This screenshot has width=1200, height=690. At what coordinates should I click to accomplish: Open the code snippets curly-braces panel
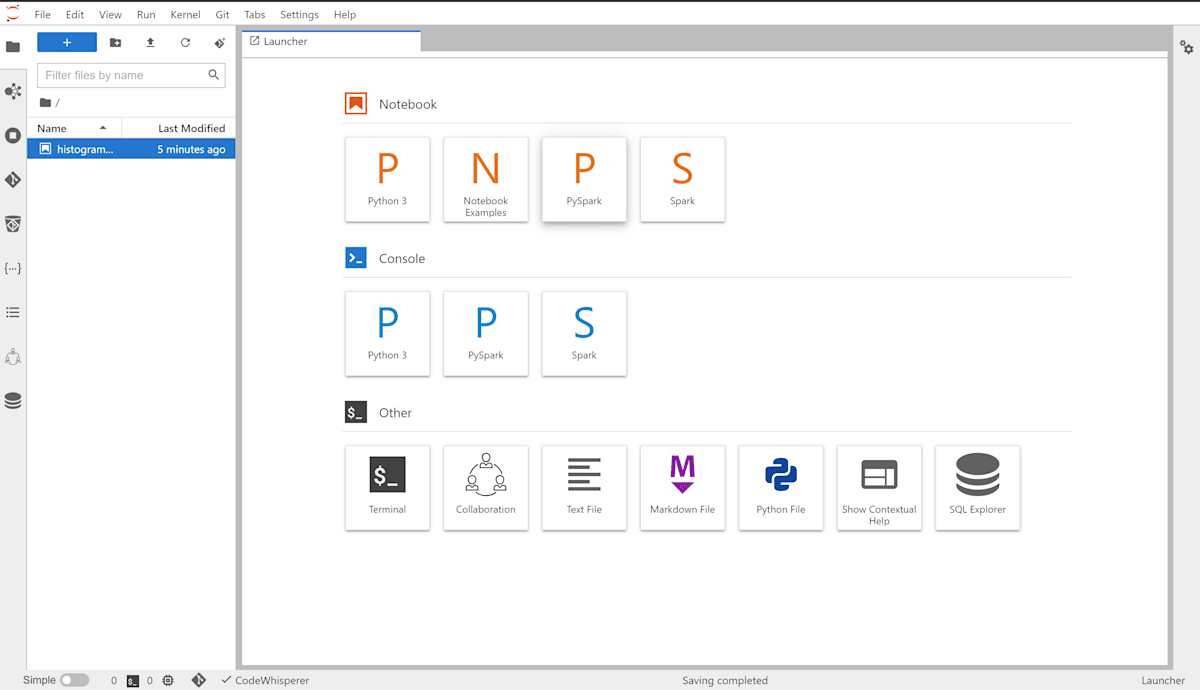click(13, 268)
